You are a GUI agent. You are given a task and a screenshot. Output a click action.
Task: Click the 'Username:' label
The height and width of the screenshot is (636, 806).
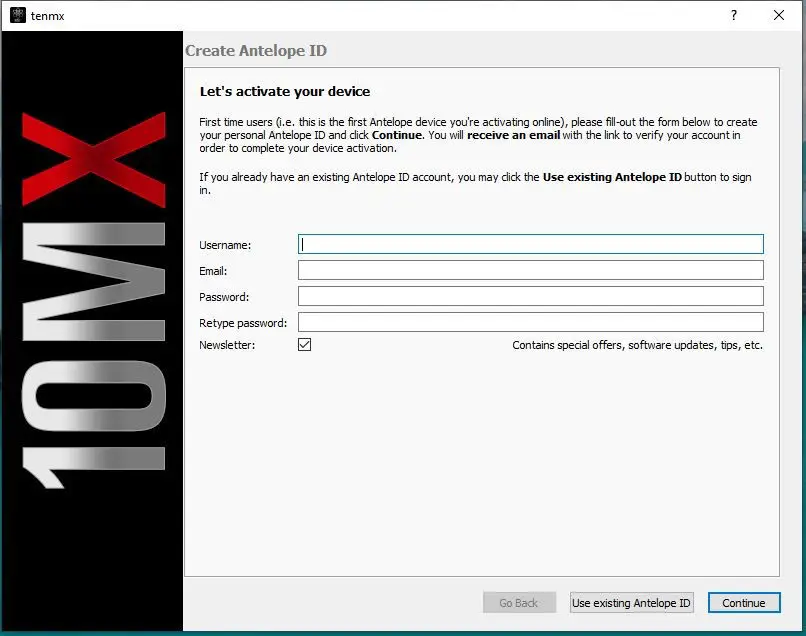(225, 245)
